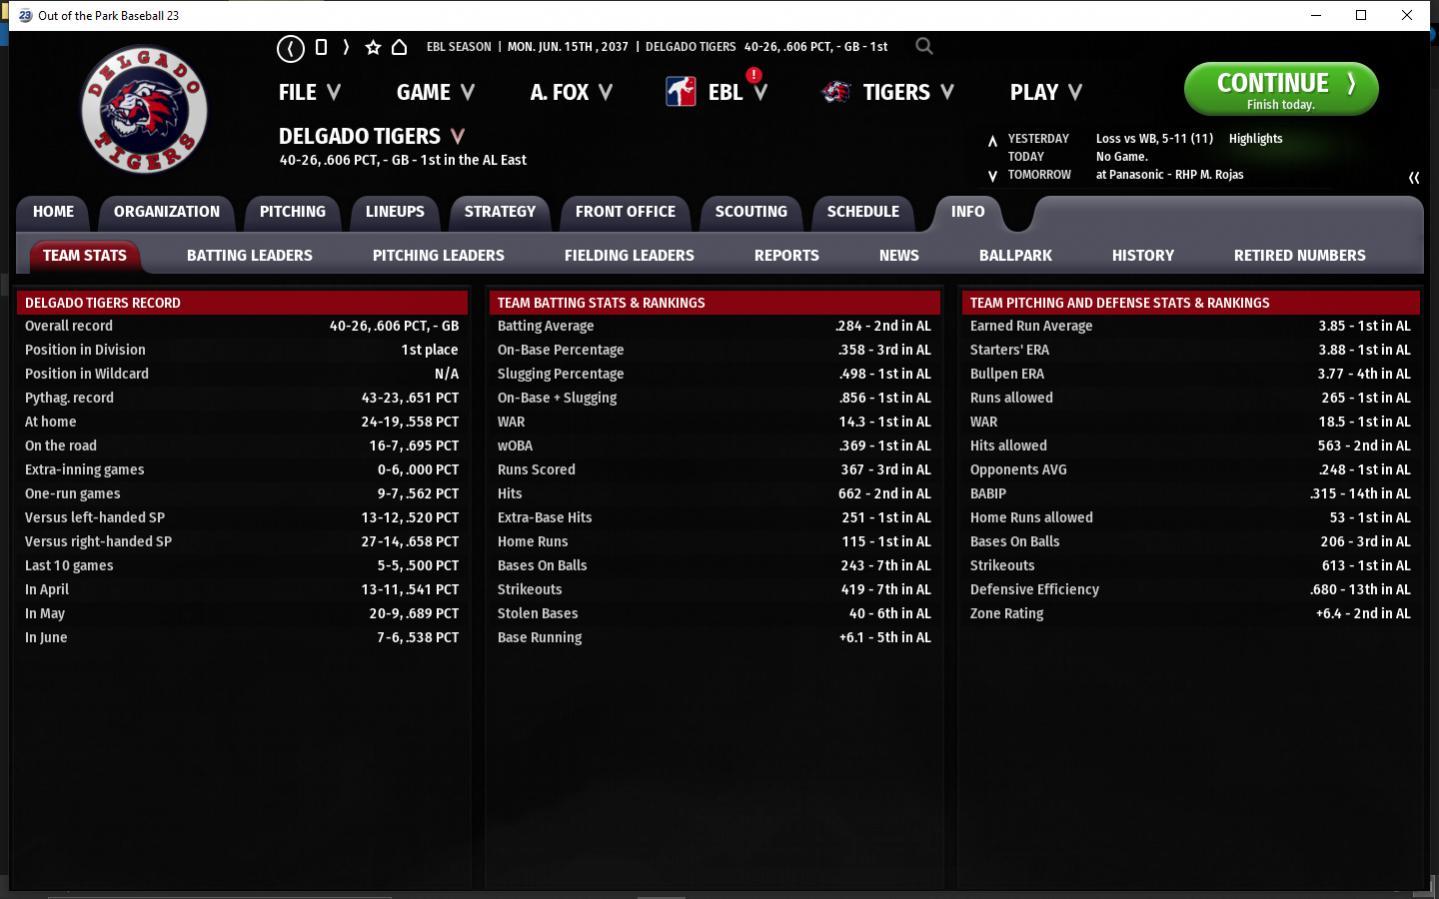Viewport: 1439px width, 899px height.
Task: Show later days with down arrow
Action: [x=992, y=176]
